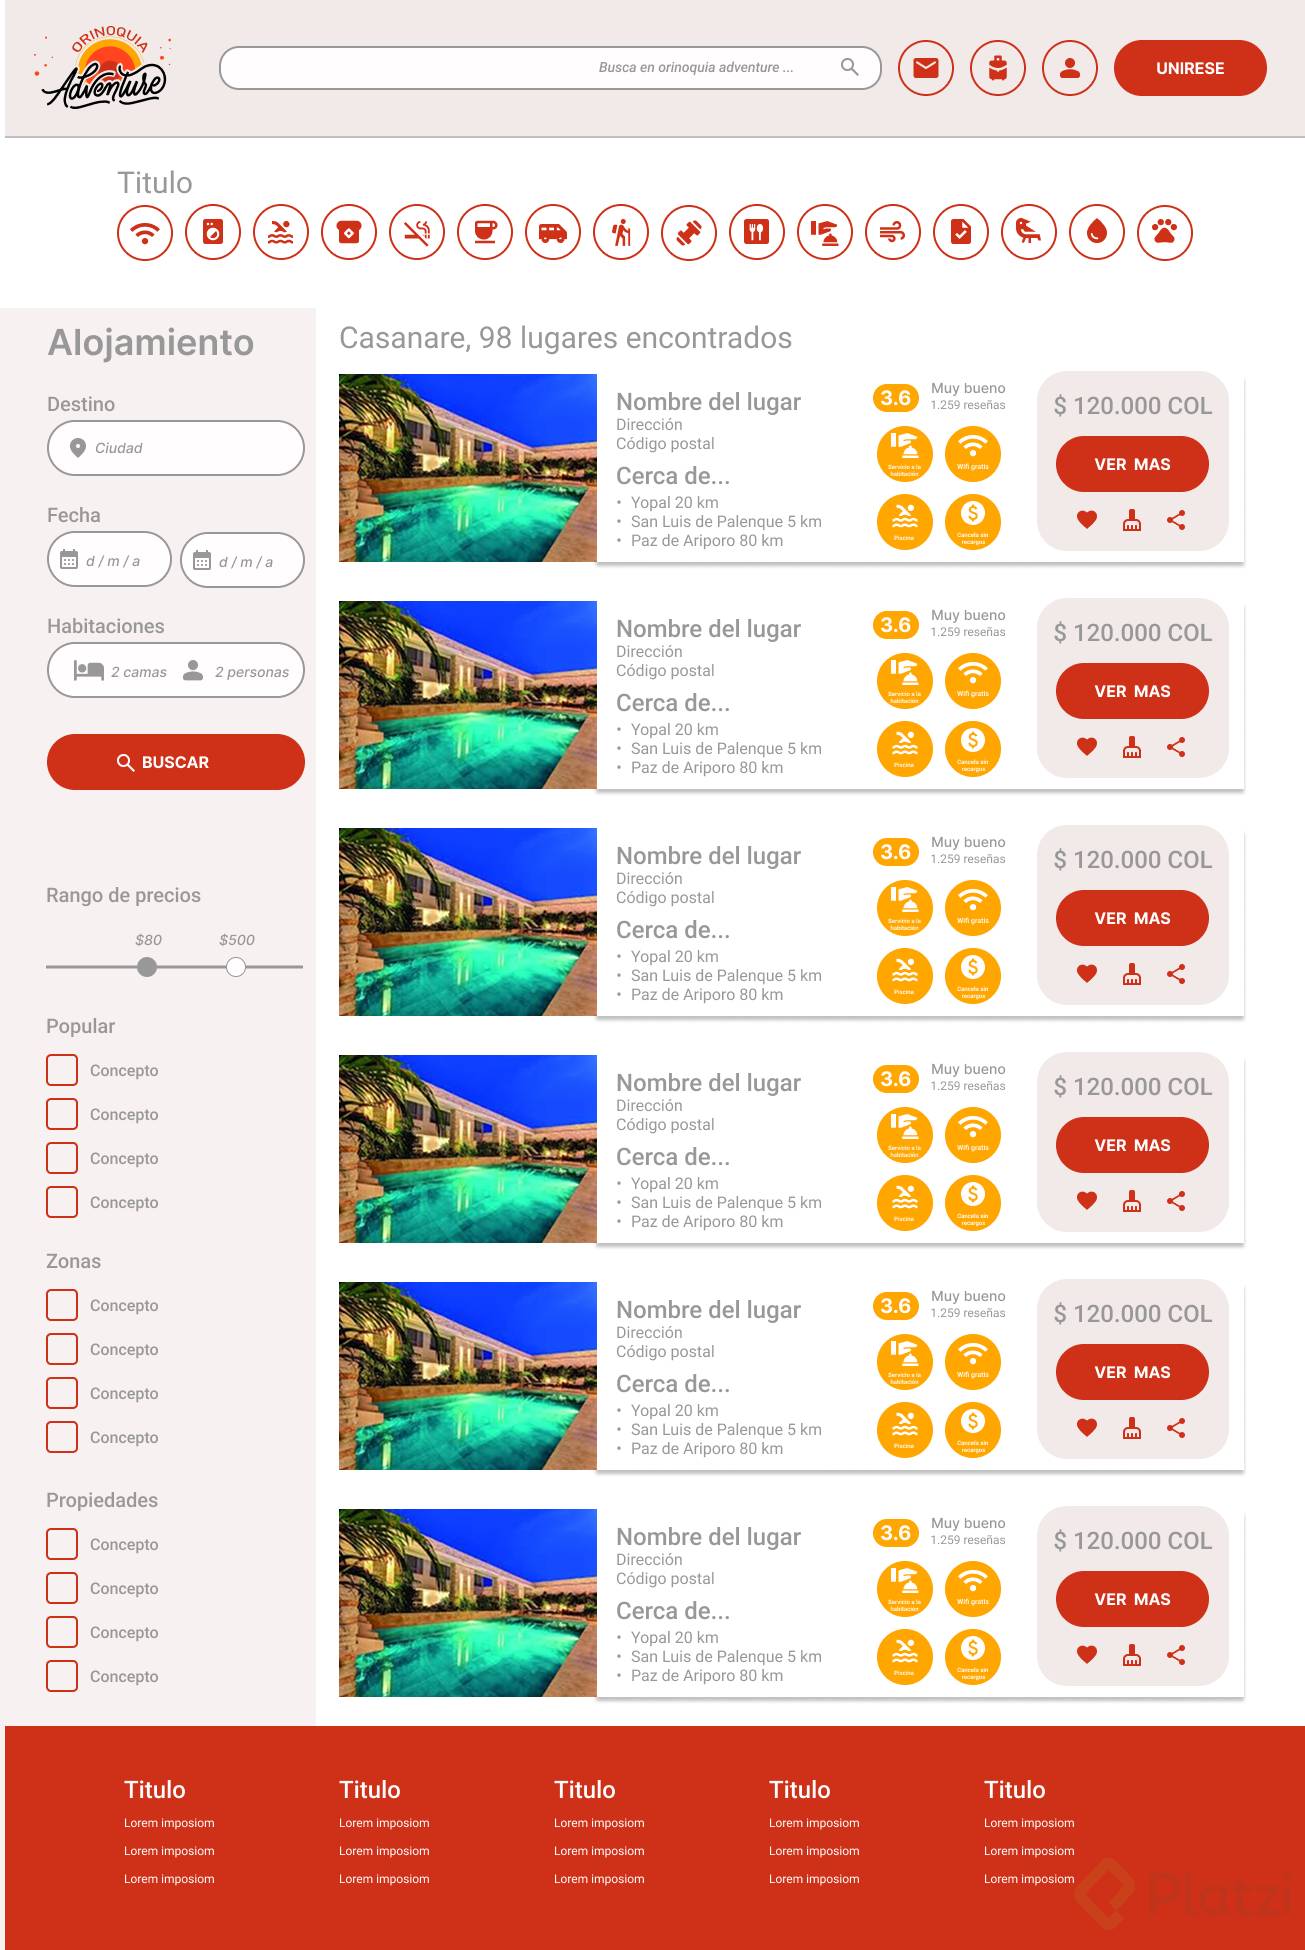Open the user profile icon in header
Screen dimensions: 1305x1950
point(1070,68)
